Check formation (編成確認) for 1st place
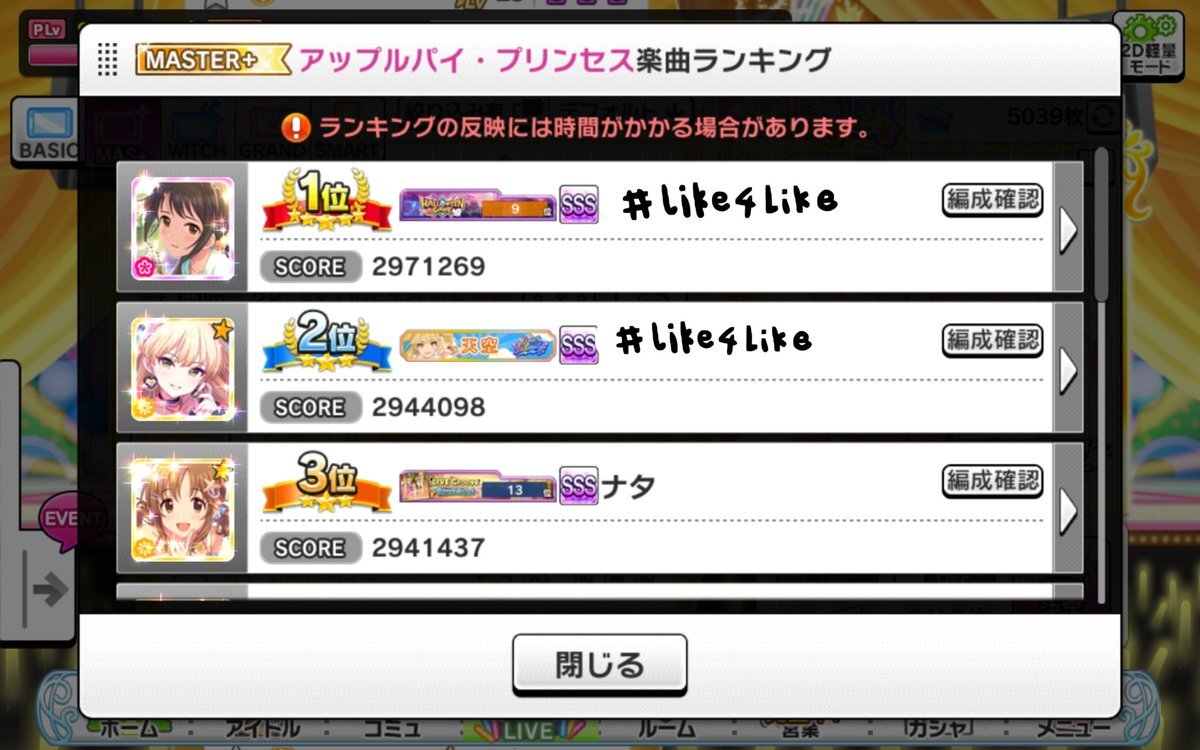The width and height of the screenshot is (1200, 750). pyautogui.click(x=992, y=200)
